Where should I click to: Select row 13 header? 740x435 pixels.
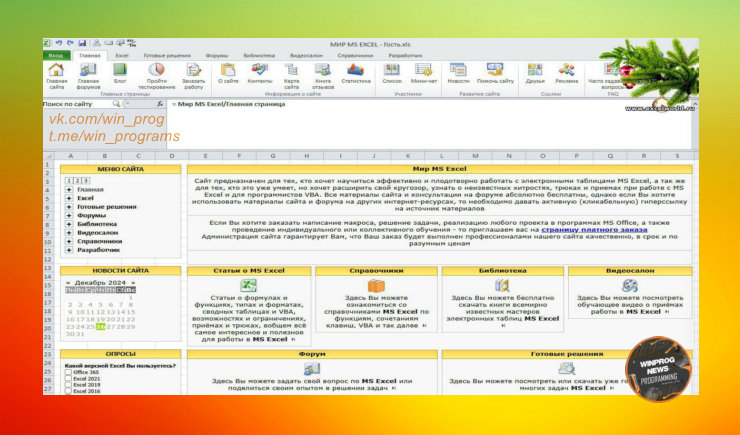48,268
